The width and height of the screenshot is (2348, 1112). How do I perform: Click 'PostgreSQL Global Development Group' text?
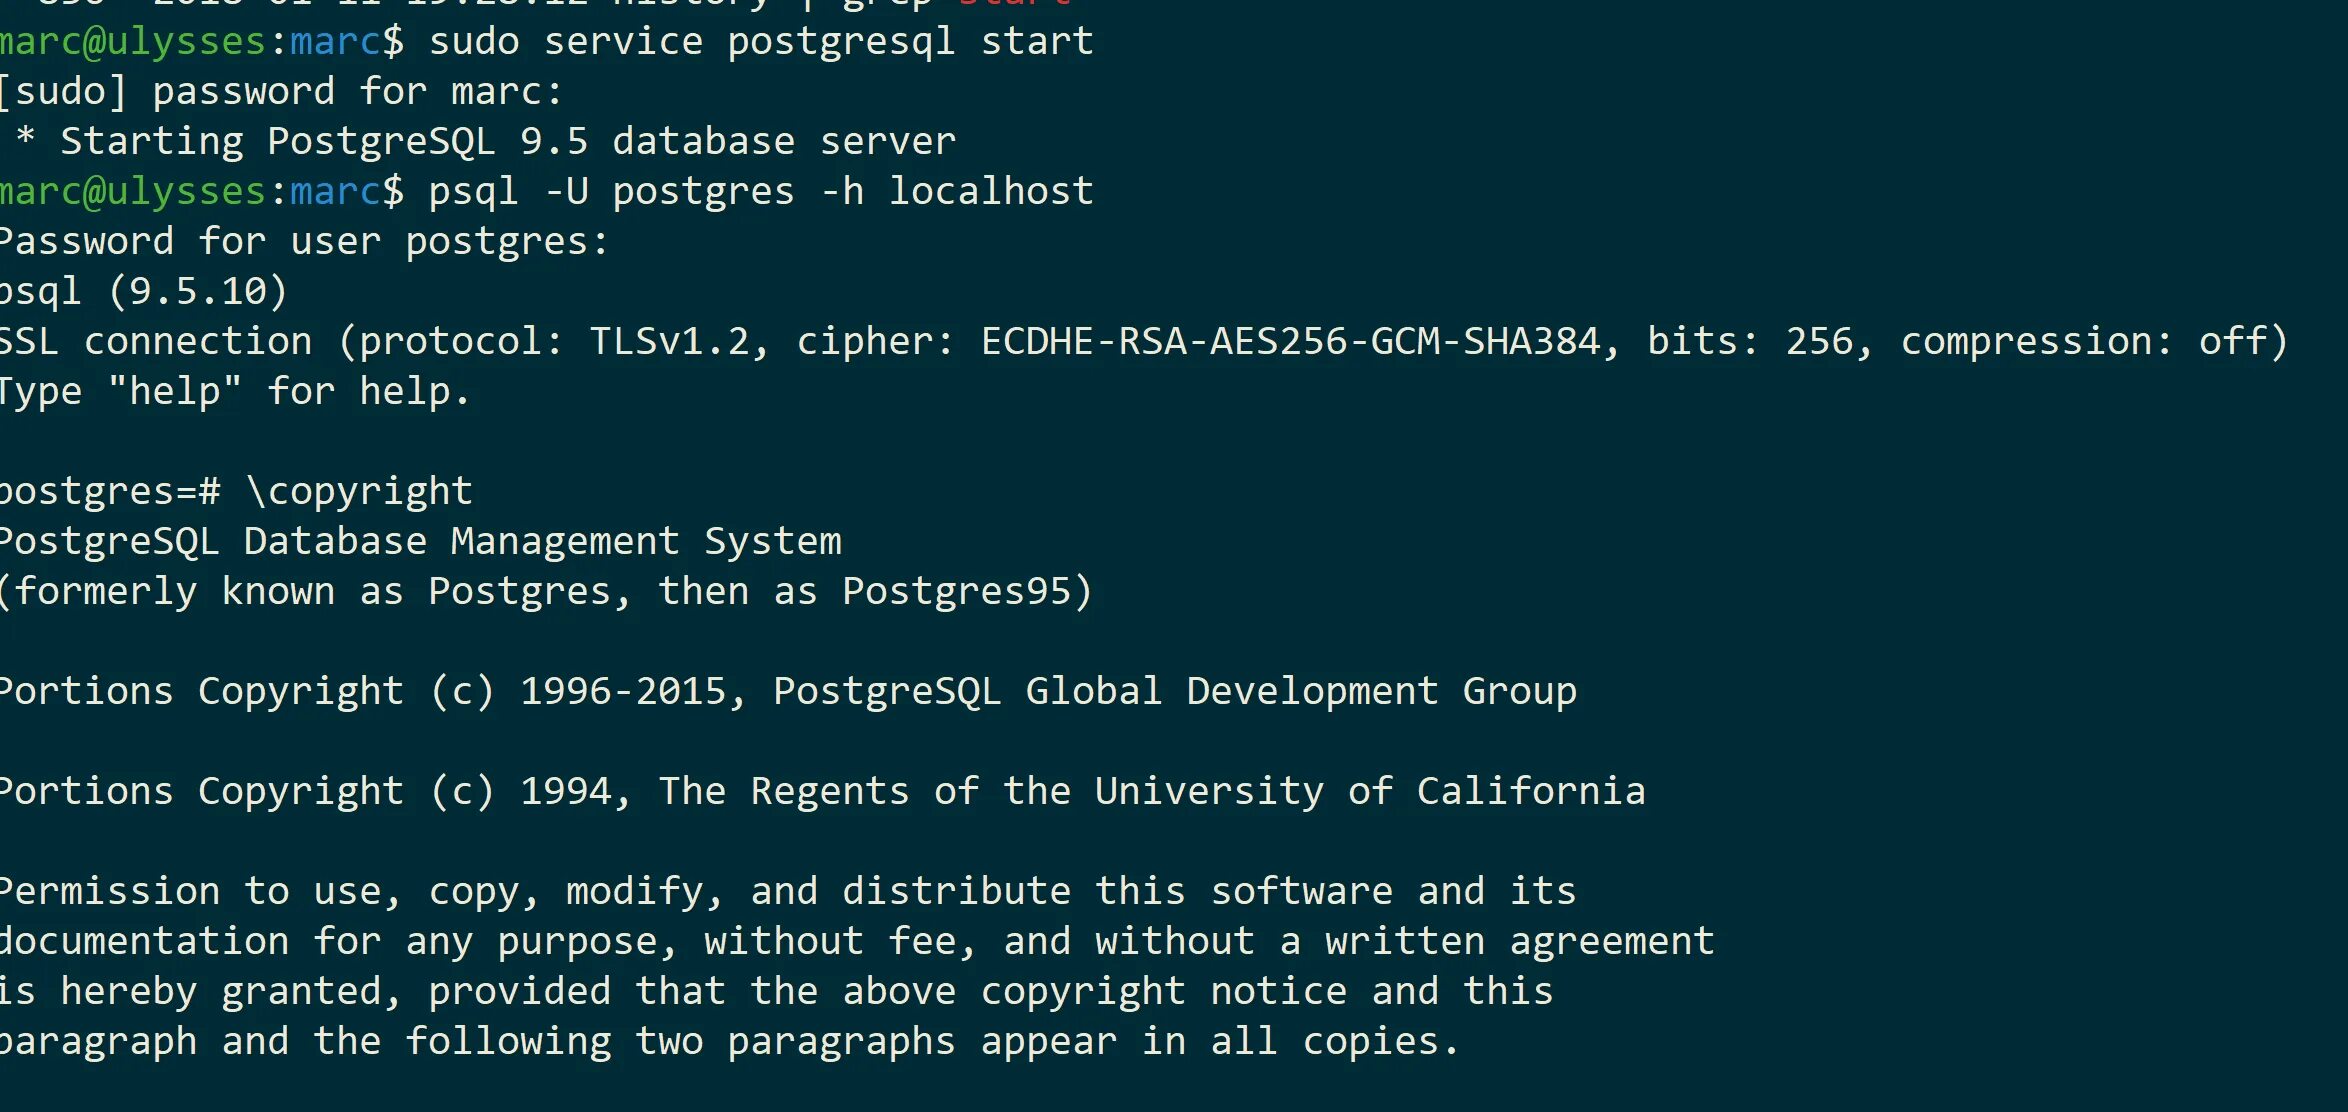(1174, 692)
